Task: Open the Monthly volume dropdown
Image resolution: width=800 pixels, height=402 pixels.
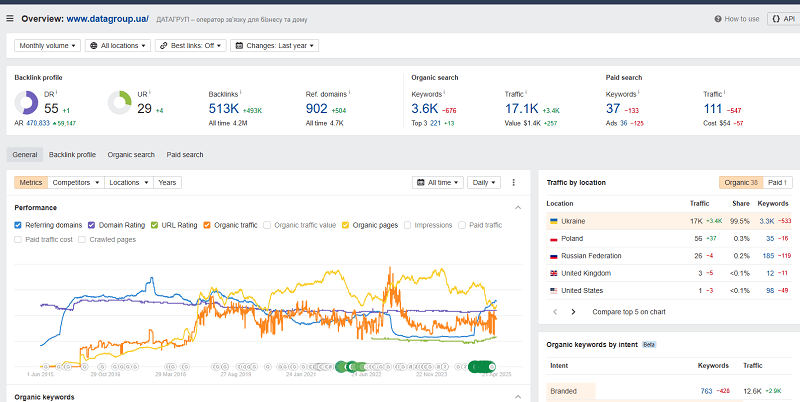Action: [x=47, y=45]
